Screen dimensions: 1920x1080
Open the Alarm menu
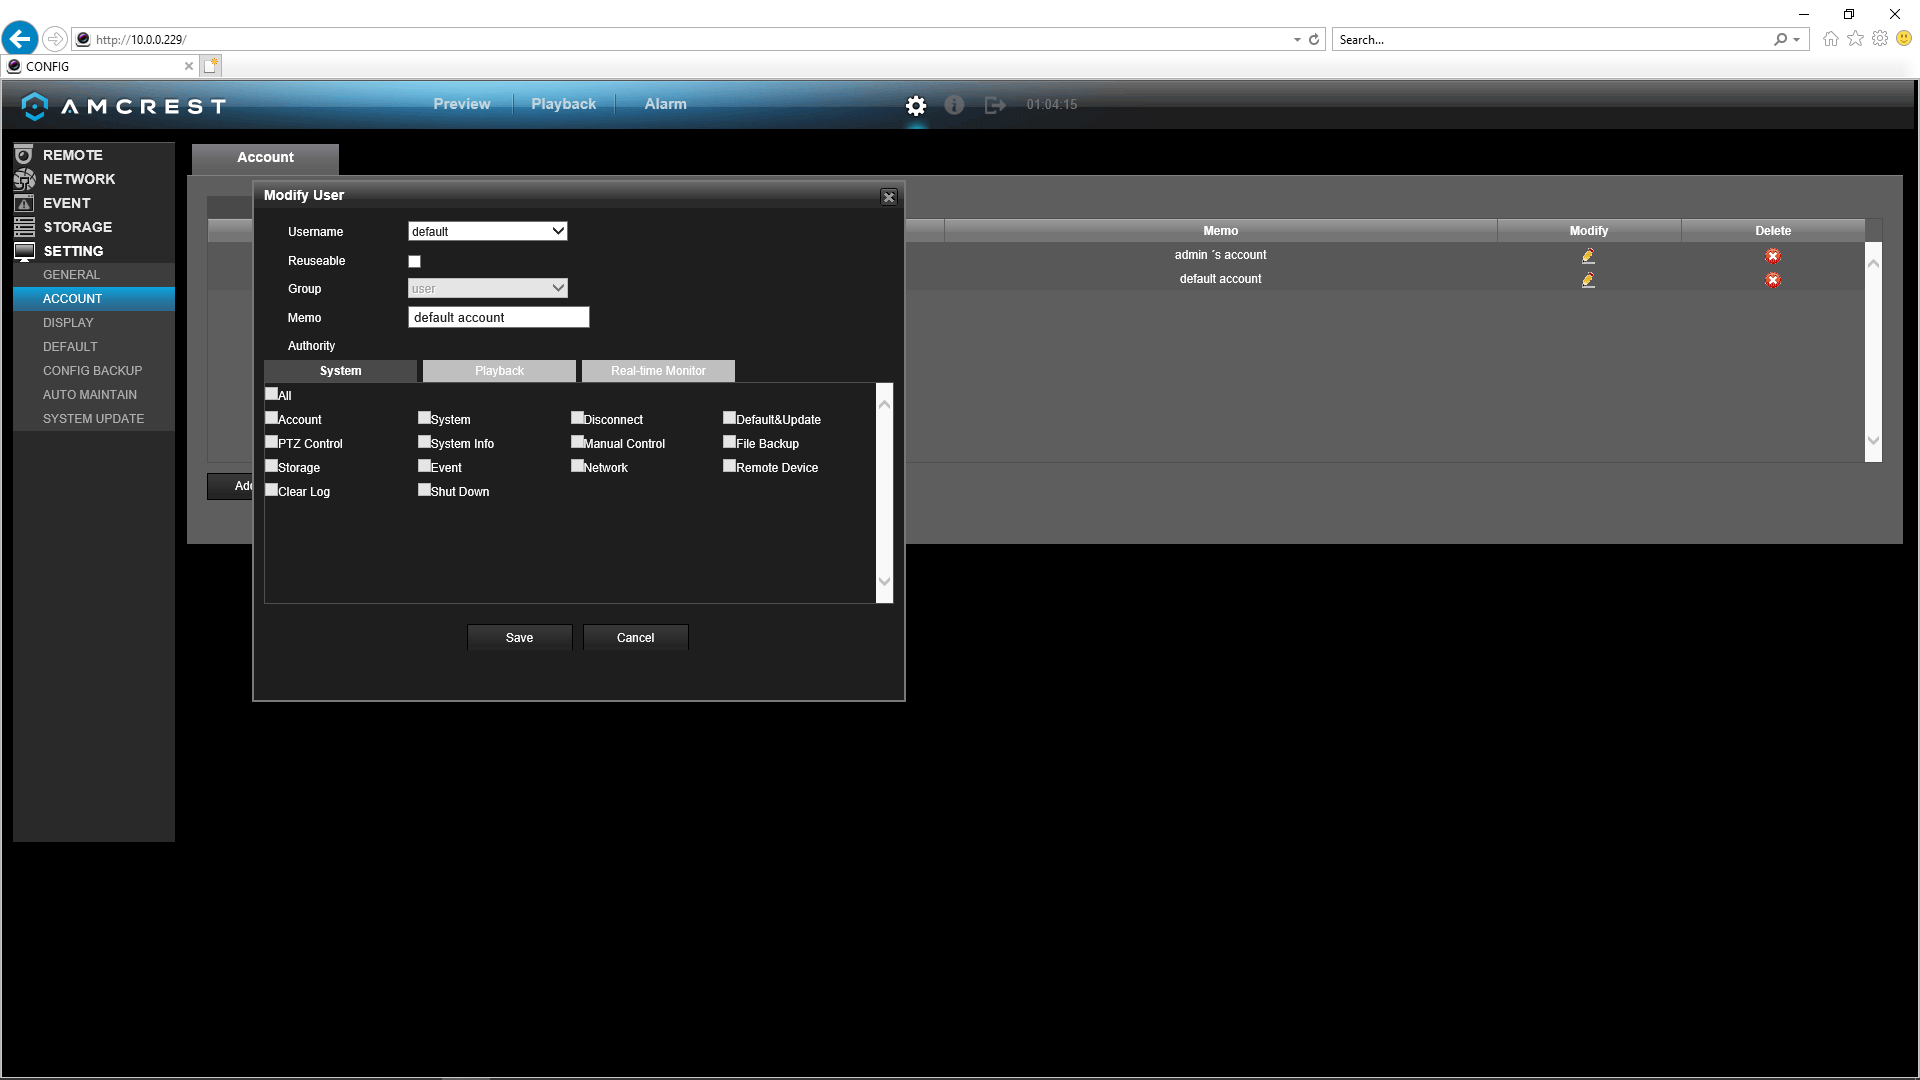(x=665, y=104)
